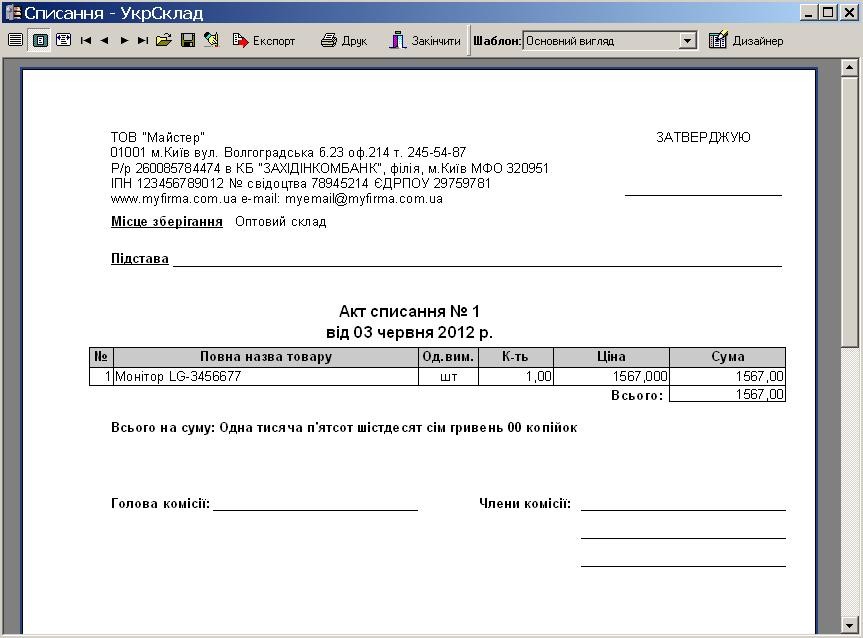Viewport: 863px width, 638px height.
Task: Click the price 1567,000 cell
Action: coord(611,377)
